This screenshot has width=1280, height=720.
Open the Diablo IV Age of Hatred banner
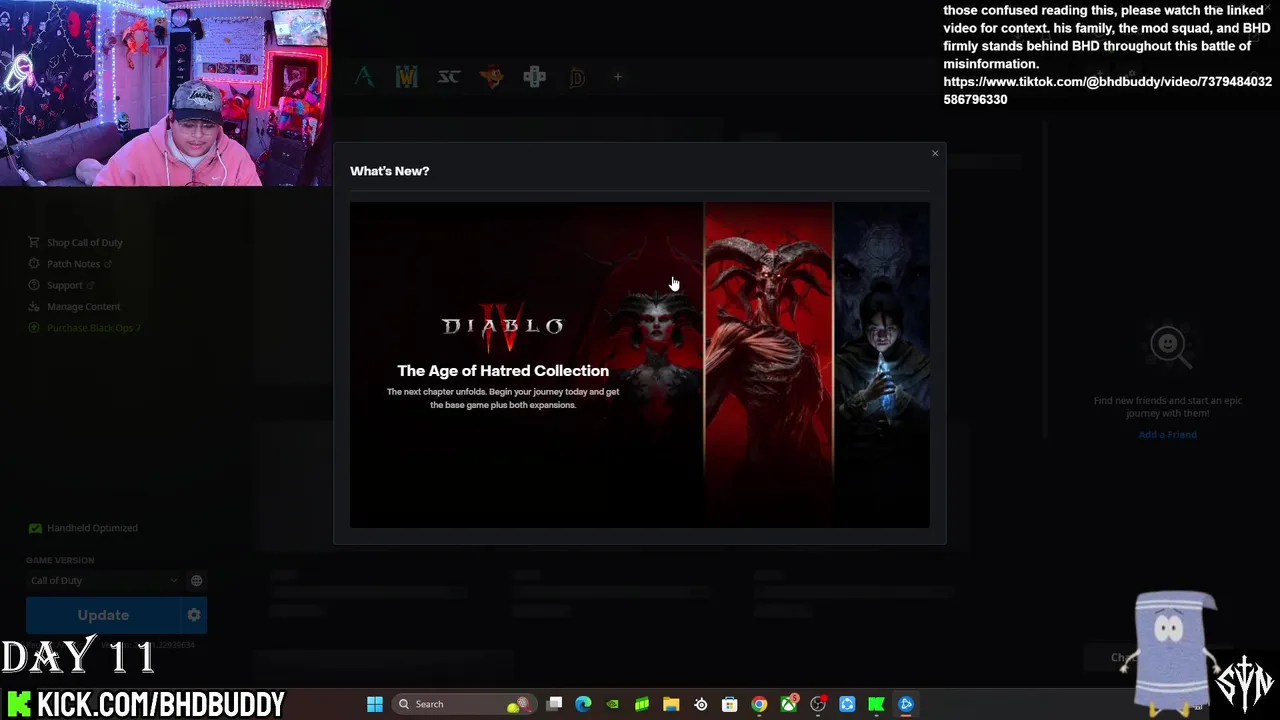tap(640, 365)
